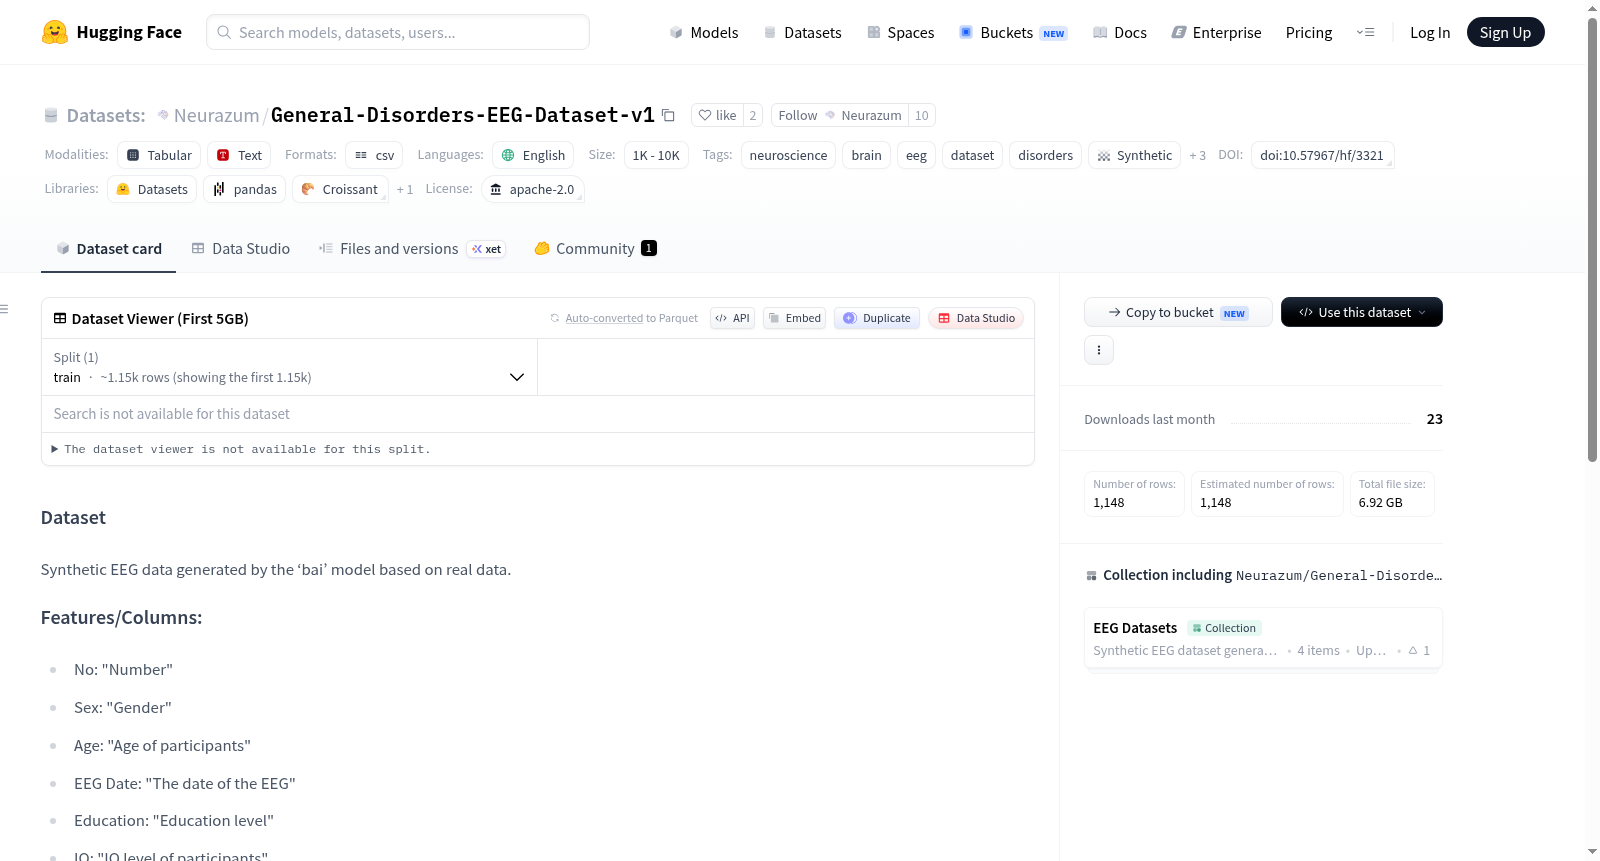This screenshot has height=861, width=1600.
Task: Select the Croissant library tag
Action: point(340,189)
